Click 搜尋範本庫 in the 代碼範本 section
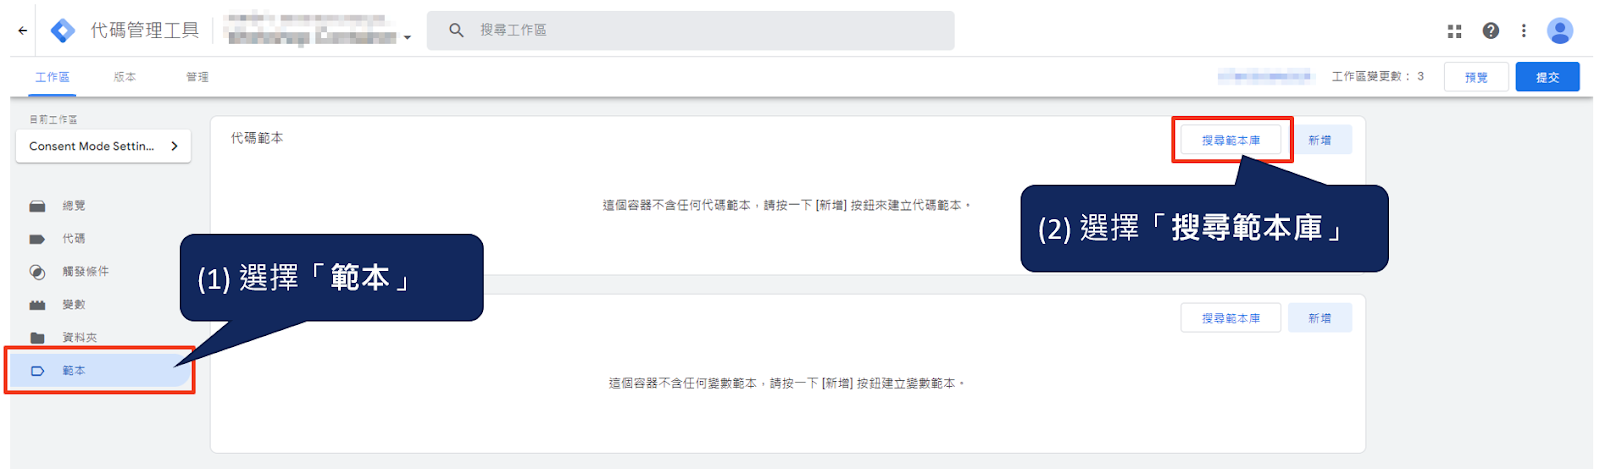Image resolution: width=1600 pixels, height=469 pixels. coord(1231,140)
